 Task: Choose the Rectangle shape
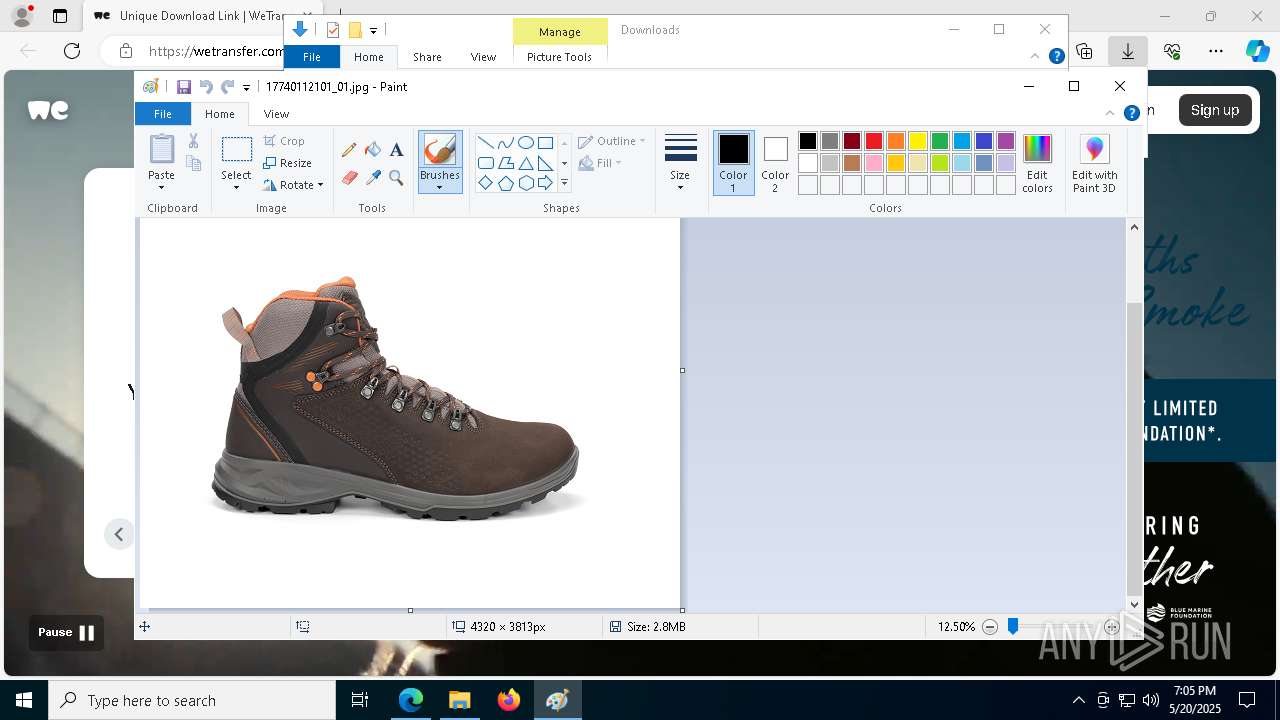545,142
